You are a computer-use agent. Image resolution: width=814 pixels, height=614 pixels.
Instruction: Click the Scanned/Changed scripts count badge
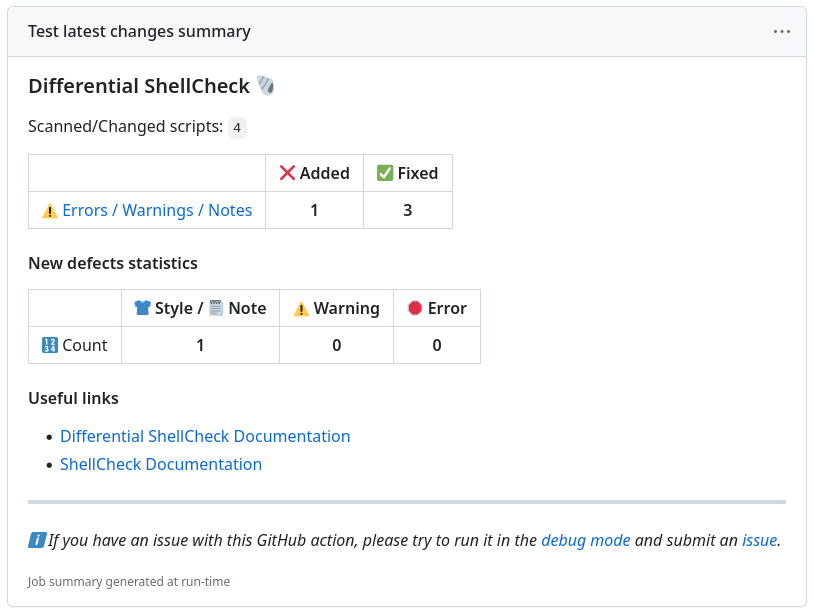(x=236, y=127)
